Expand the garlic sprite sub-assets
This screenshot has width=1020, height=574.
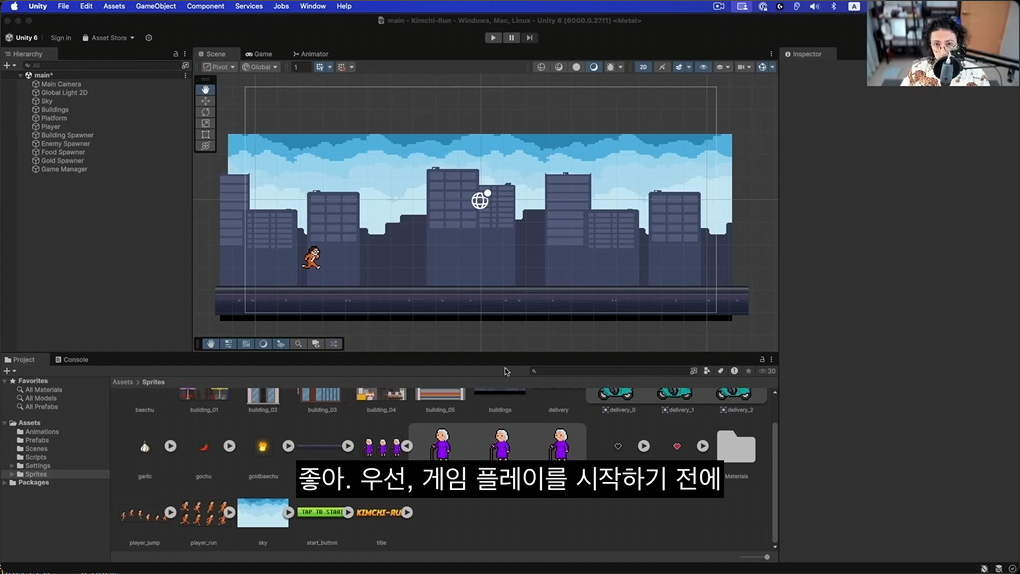[170, 446]
